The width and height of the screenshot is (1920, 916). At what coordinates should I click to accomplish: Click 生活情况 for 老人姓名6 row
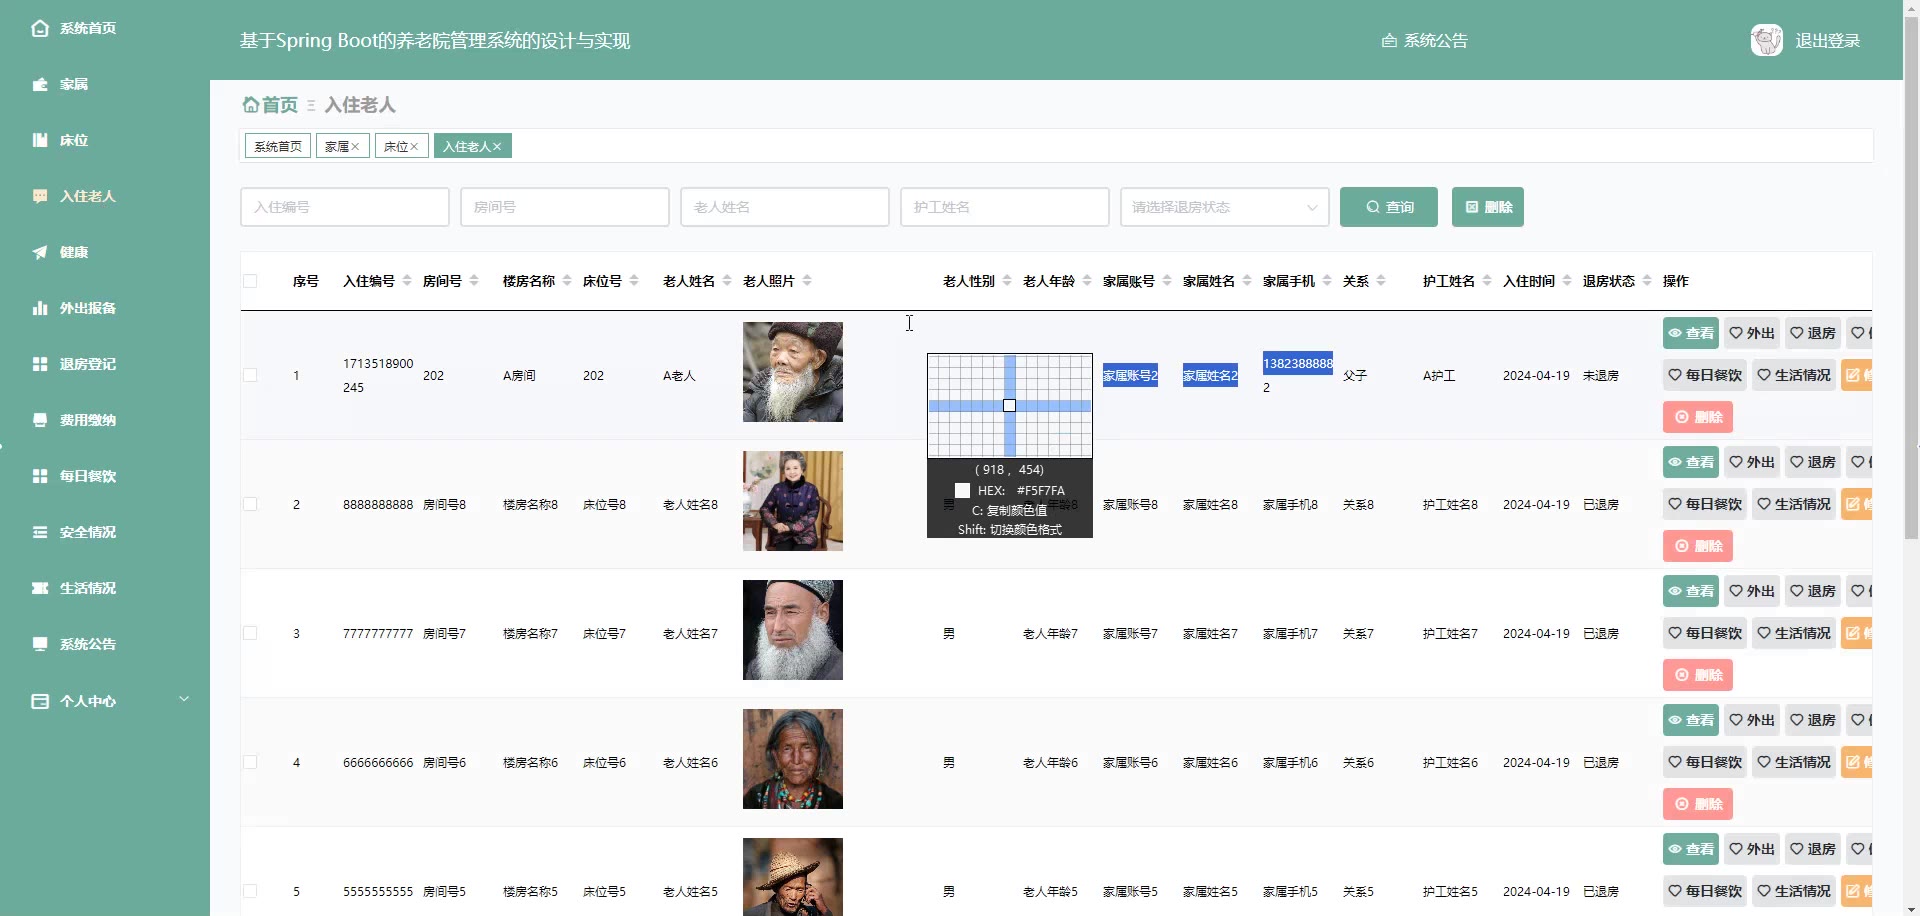click(1794, 762)
